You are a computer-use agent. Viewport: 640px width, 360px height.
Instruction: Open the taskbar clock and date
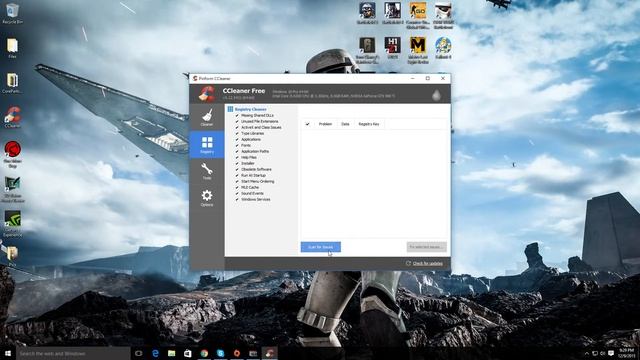pos(626,353)
